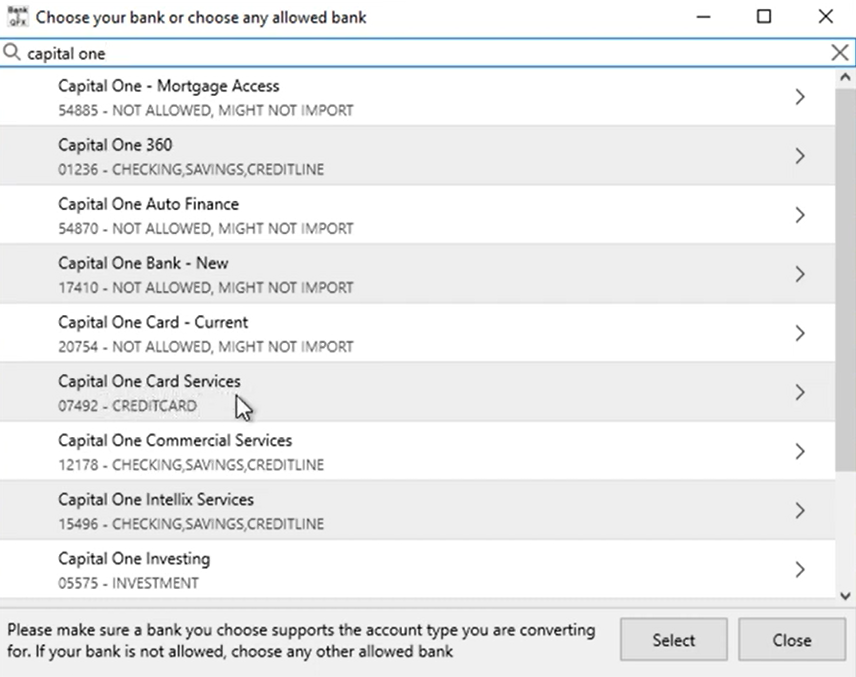Select 'Capital One Investing' bank name

[x=134, y=559]
